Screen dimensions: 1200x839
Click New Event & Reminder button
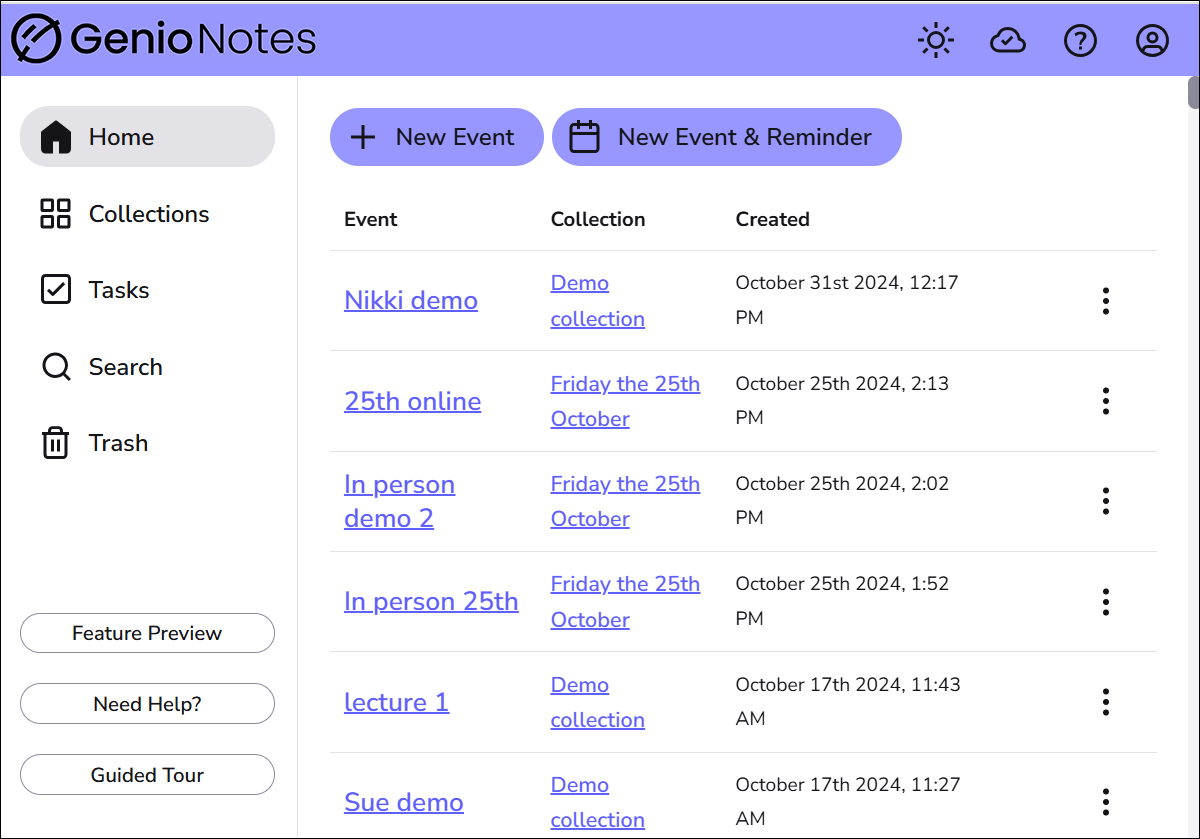[x=726, y=137]
